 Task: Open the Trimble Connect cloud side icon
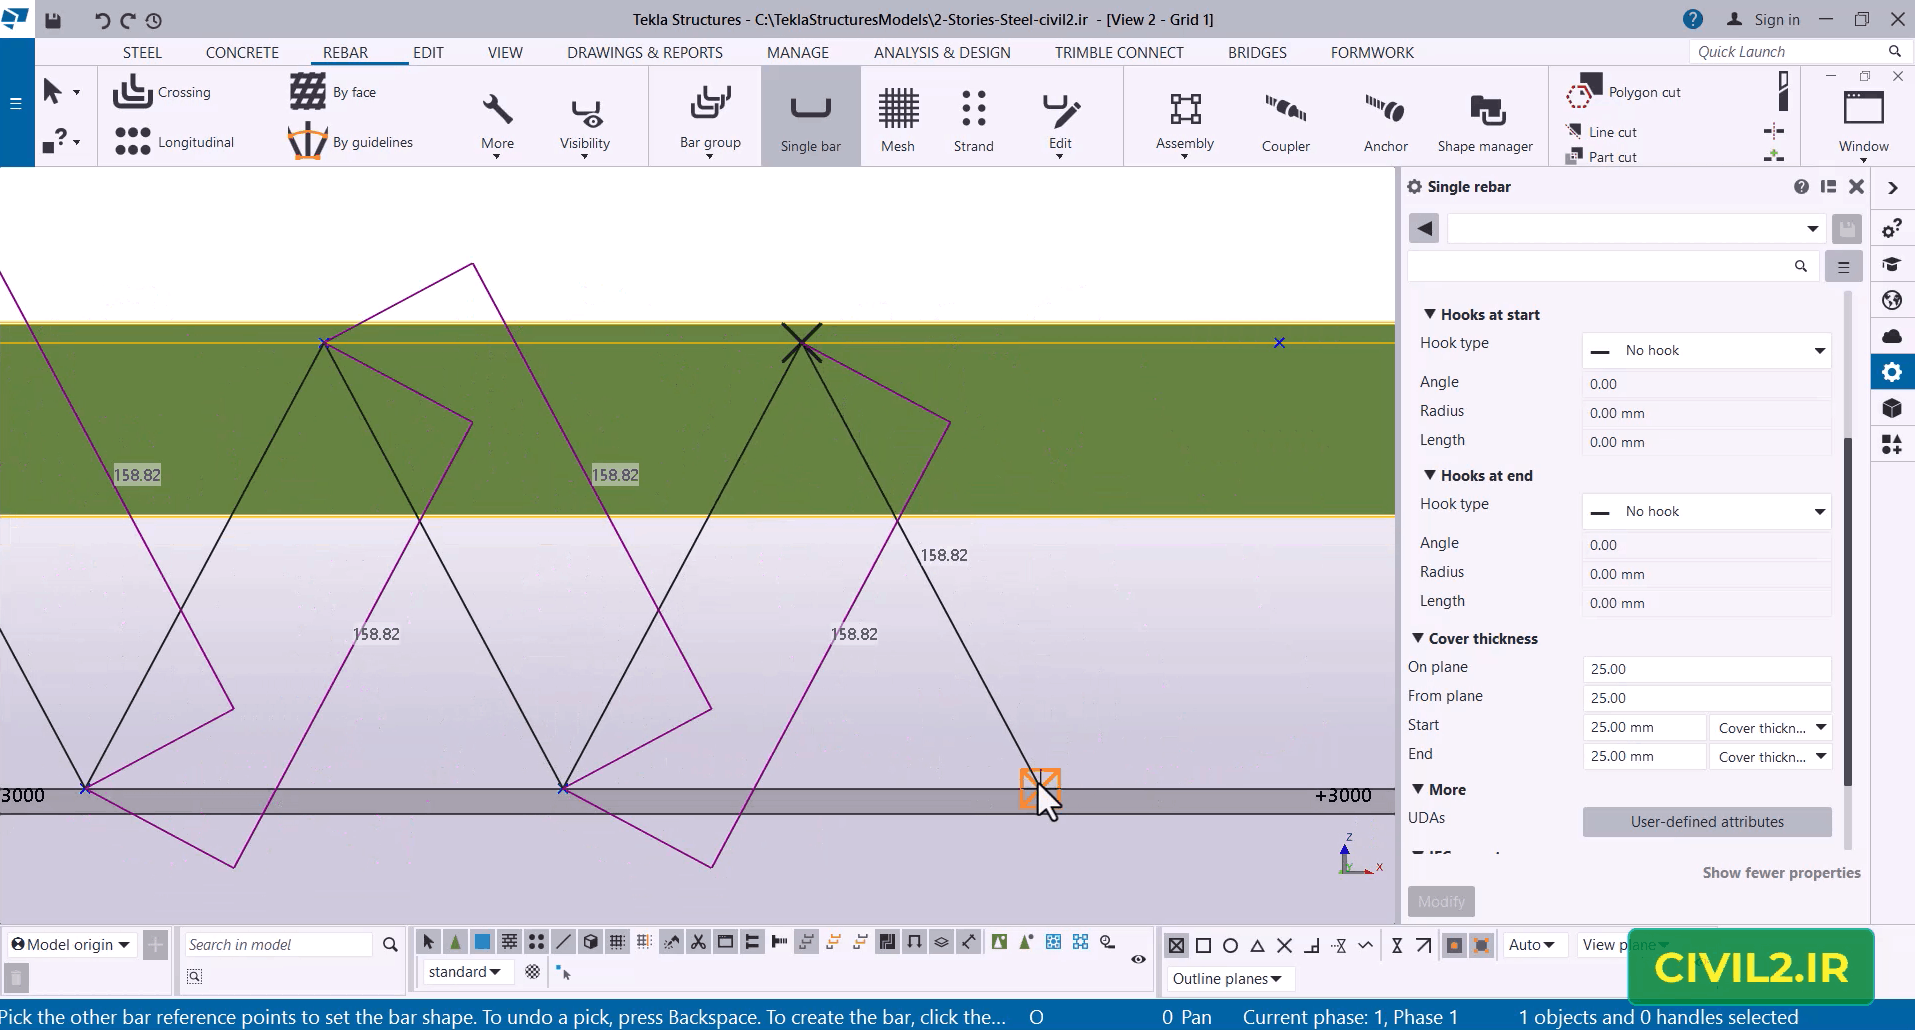1892,336
